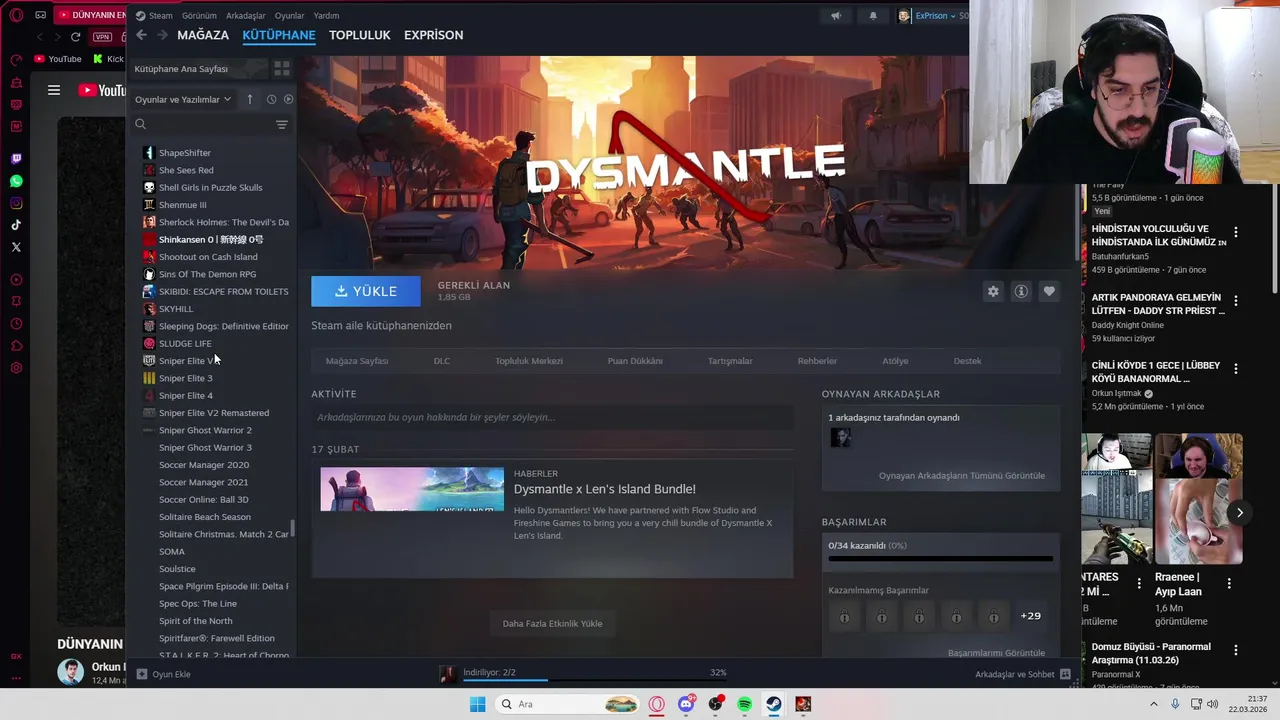Open options for Domuz Büyüsü video
The width and height of the screenshot is (1280, 720).
point(1236,650)
